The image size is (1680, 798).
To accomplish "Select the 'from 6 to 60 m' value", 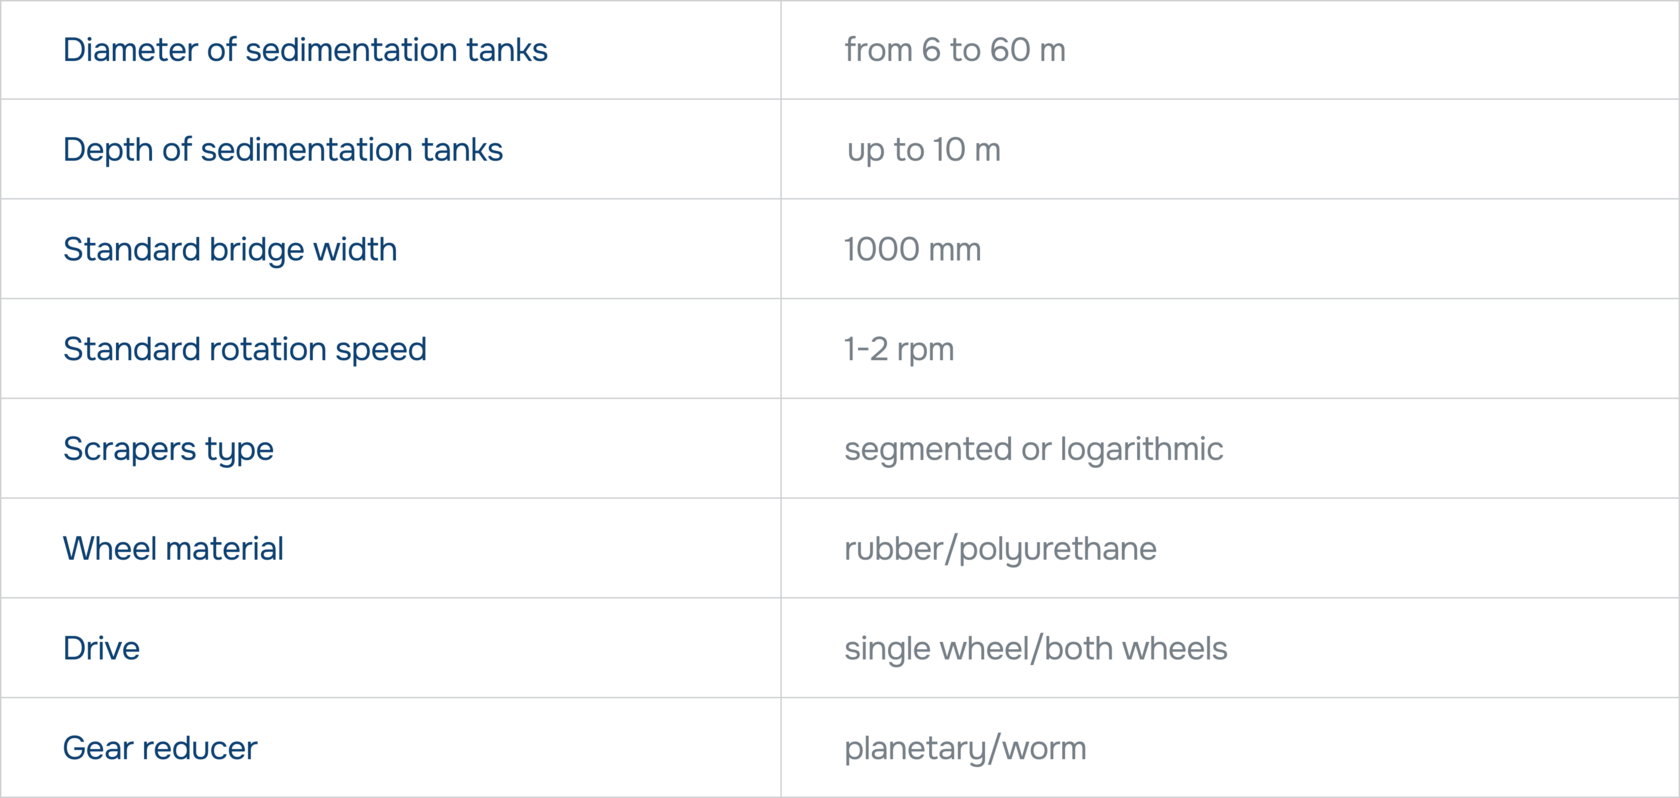I will coord(955,50).
